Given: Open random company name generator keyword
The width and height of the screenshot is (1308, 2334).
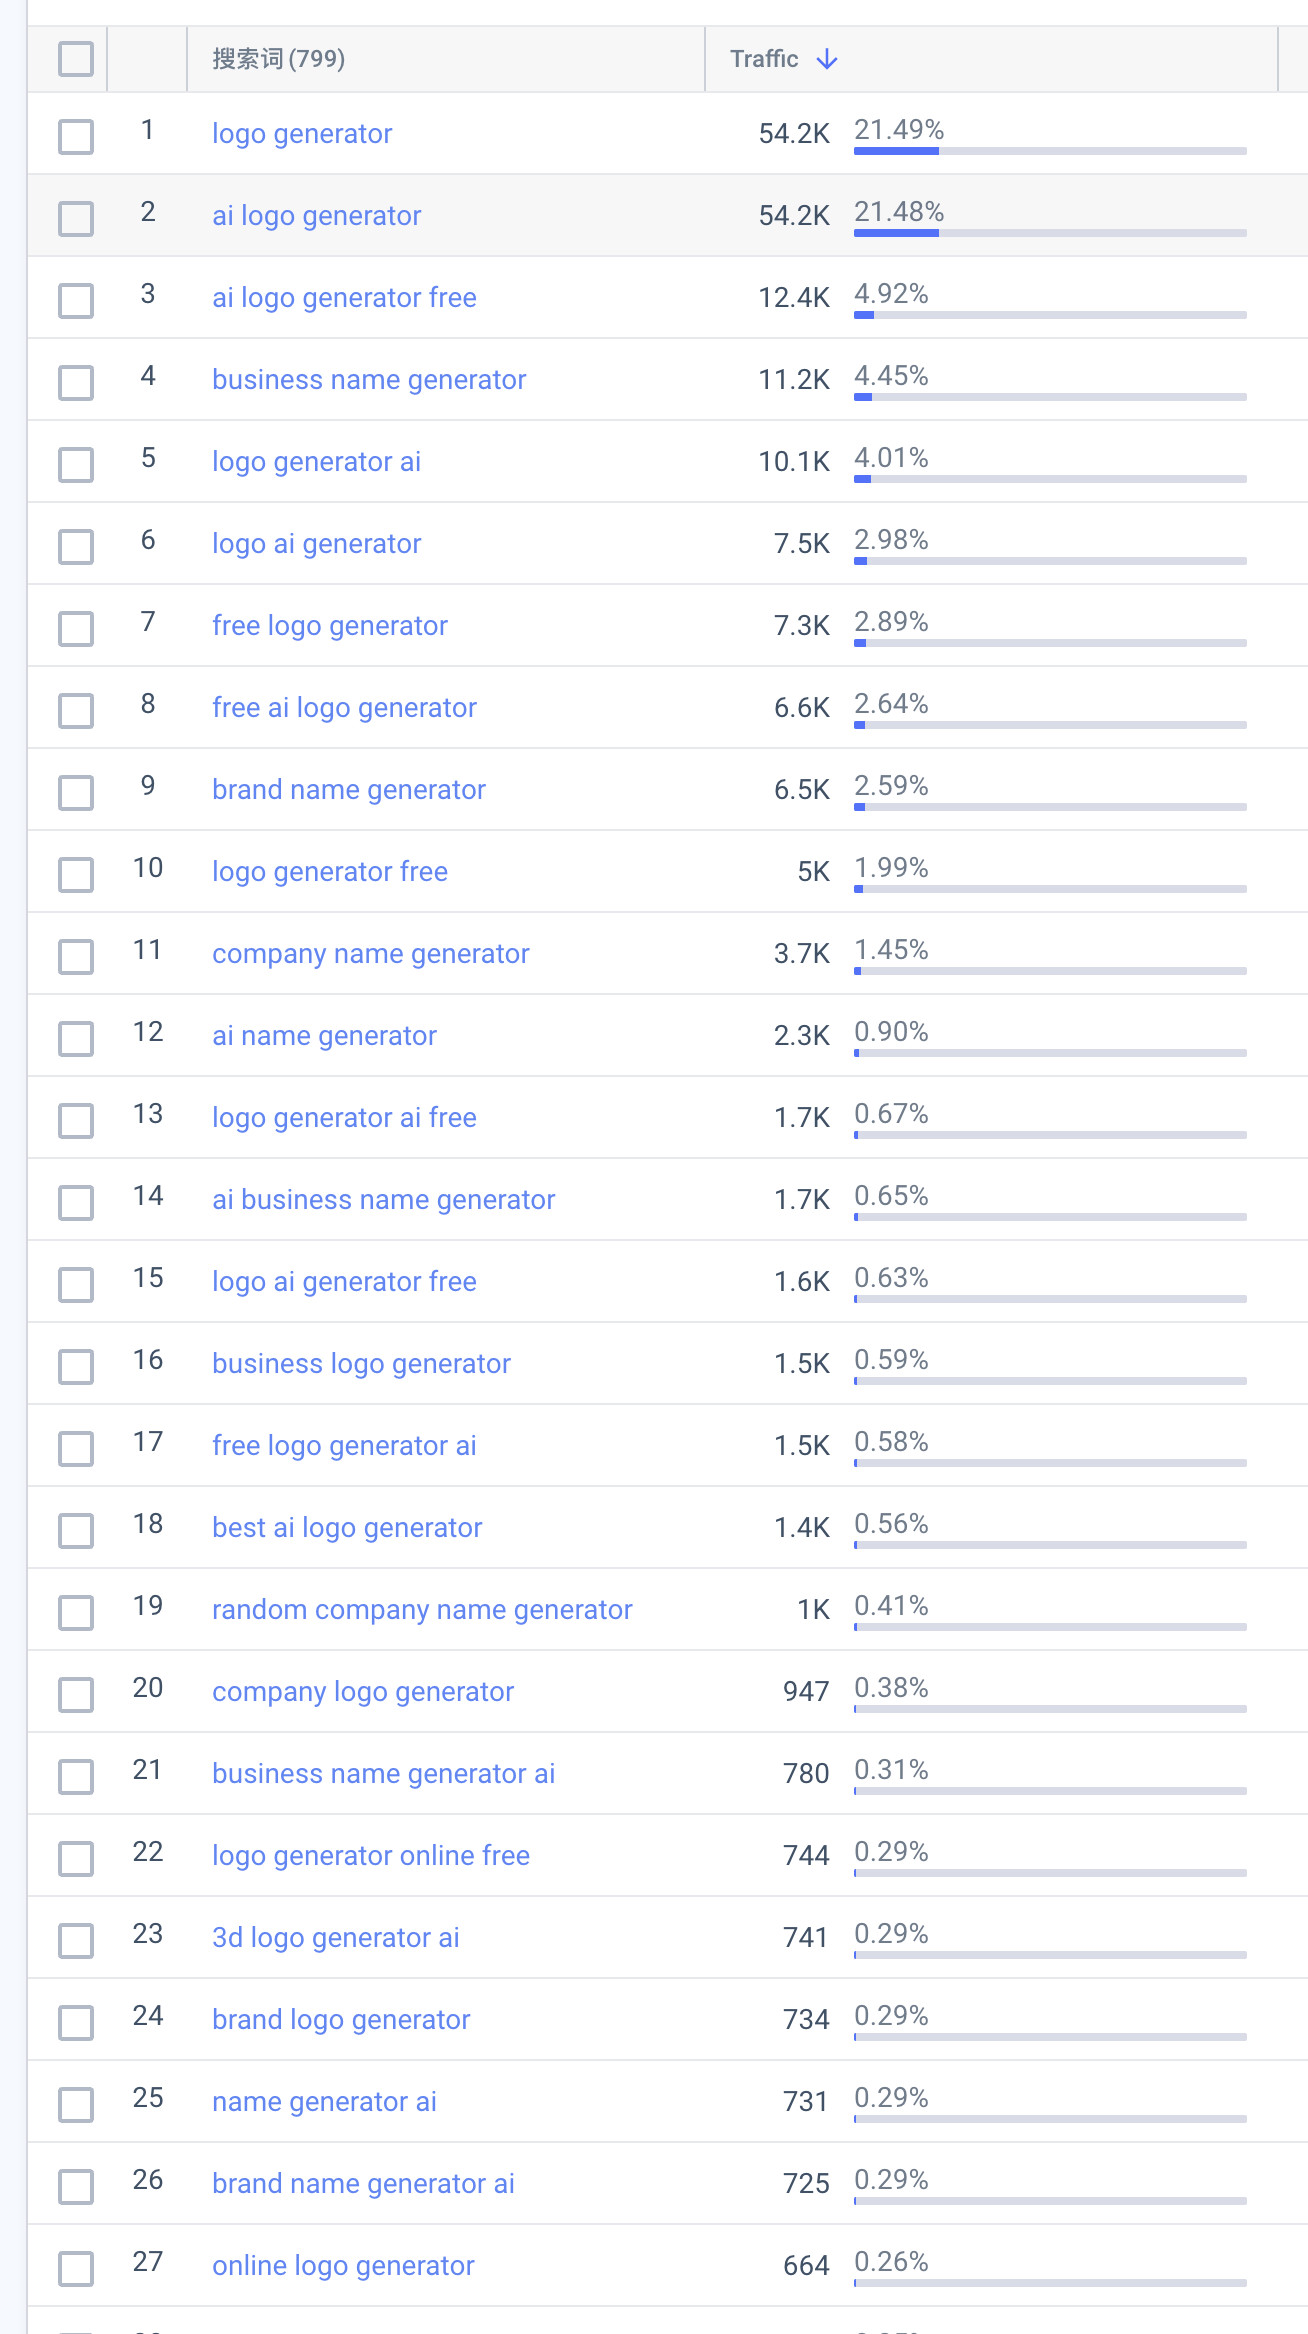Looking at the screenshot, I should (x=422, y=1610).
